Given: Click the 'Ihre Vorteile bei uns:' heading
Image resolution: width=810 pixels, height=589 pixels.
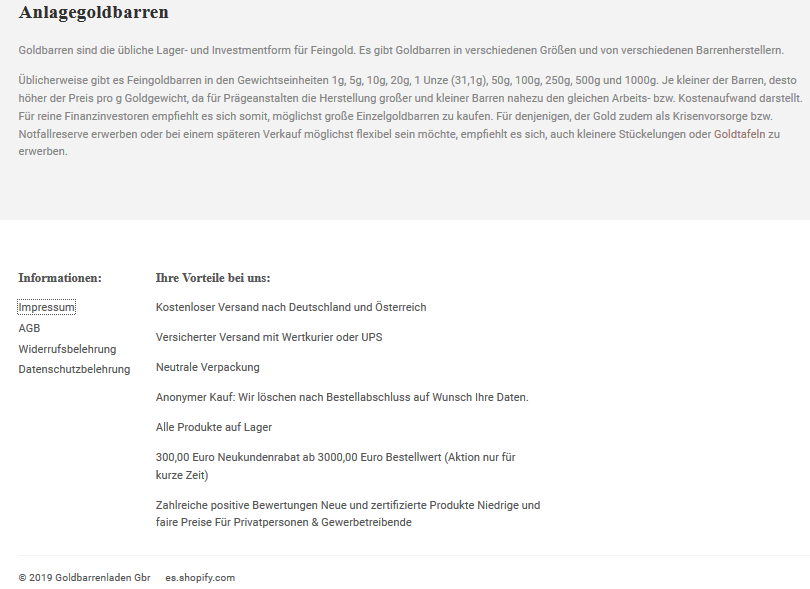Looking at the screenshot, I should [213, 278].
